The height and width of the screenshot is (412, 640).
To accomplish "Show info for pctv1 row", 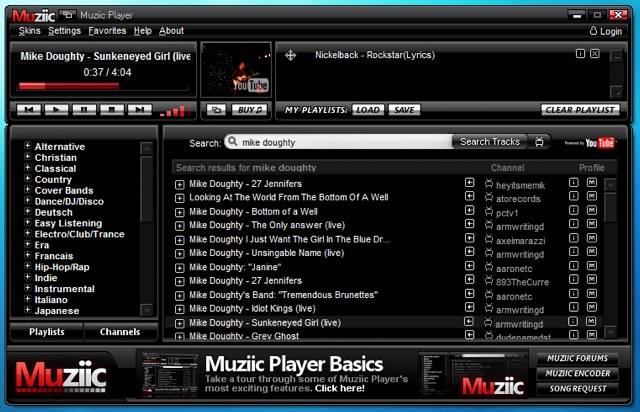I will point(573,210).
